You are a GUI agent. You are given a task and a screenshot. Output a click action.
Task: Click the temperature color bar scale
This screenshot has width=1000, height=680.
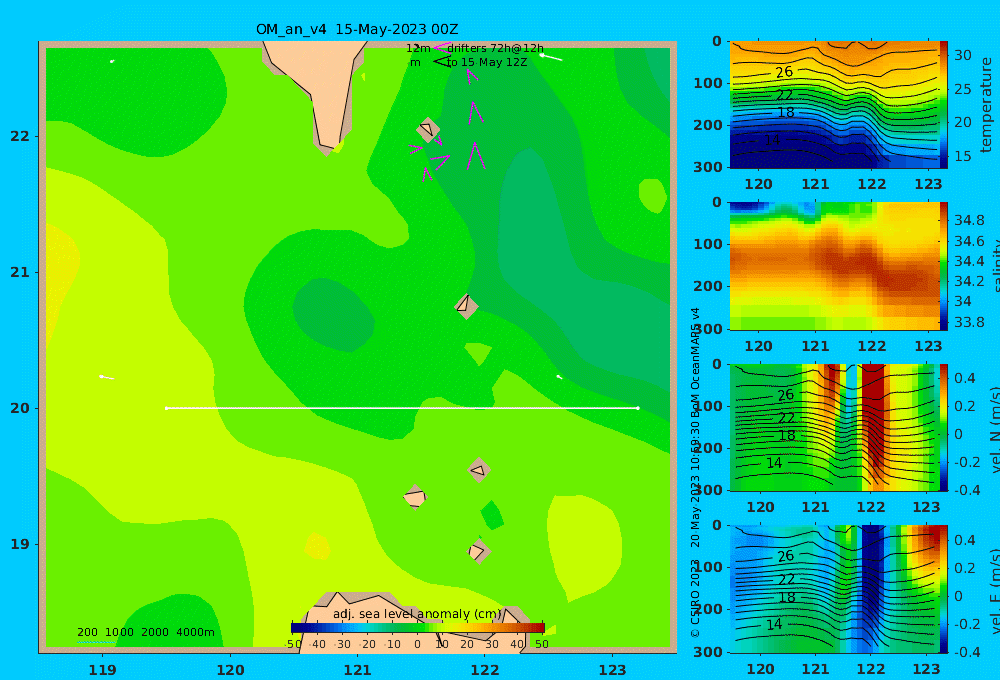coord(943,105)
